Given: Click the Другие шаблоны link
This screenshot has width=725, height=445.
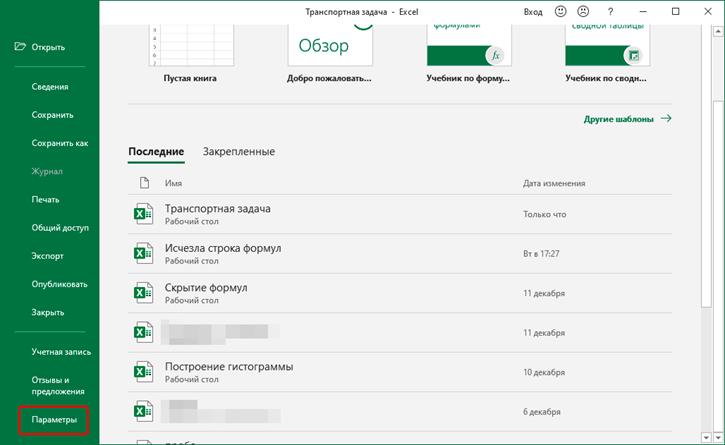Looking at the screenshot, I should pyautogui.click(x=618, y=119).
